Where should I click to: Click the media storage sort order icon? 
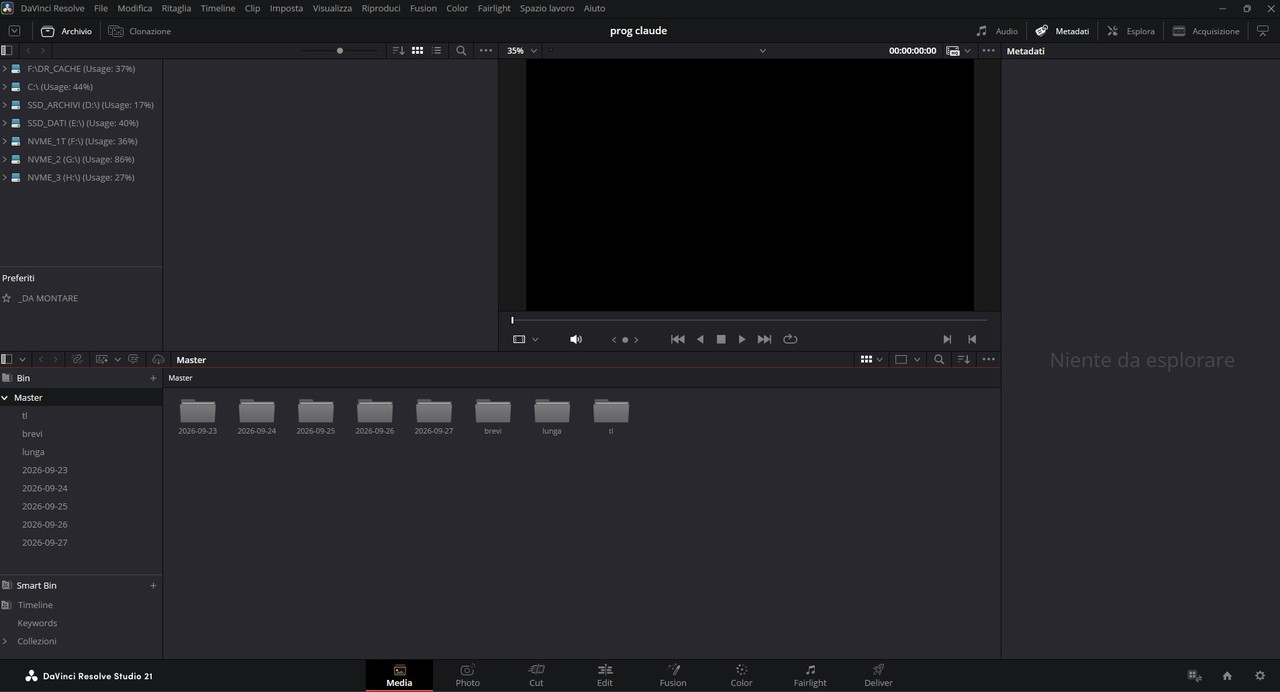pos(398,50)
